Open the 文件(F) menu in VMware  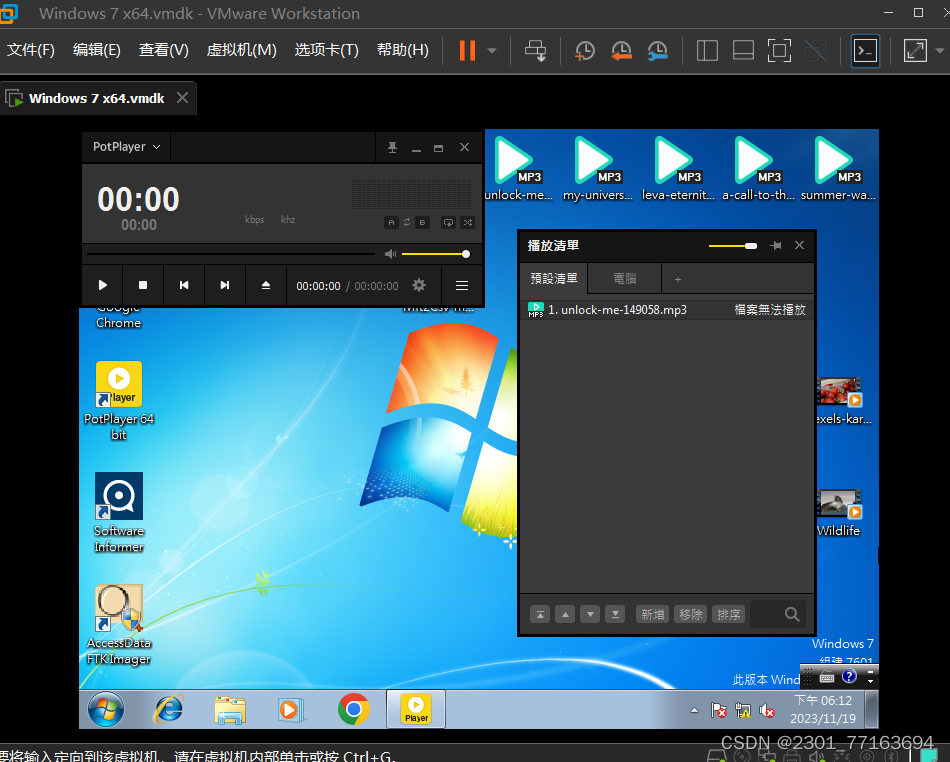(x=31, y=50)
